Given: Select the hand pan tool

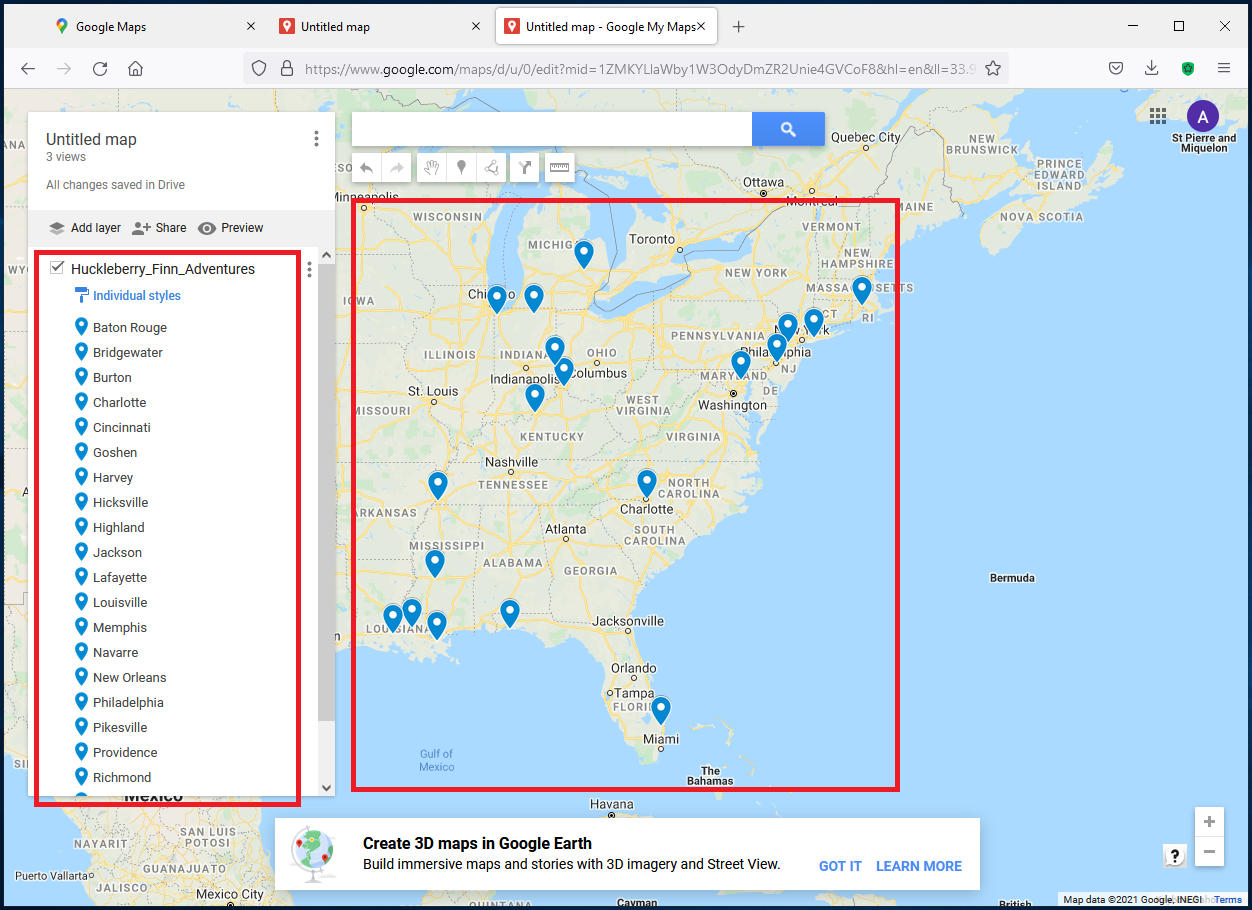Looking at the screenshot, I should (x=431, y=168).
